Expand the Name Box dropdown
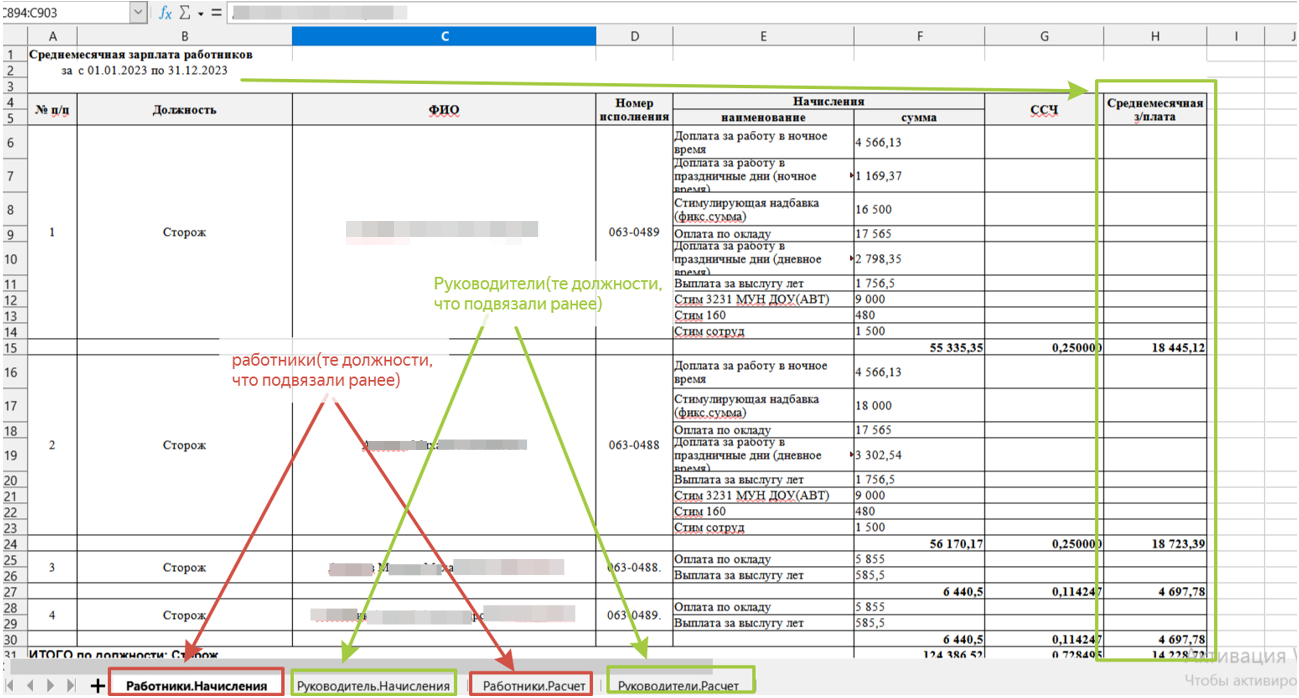Screen dimensions: 1299x698 click(x=138, y=13)
